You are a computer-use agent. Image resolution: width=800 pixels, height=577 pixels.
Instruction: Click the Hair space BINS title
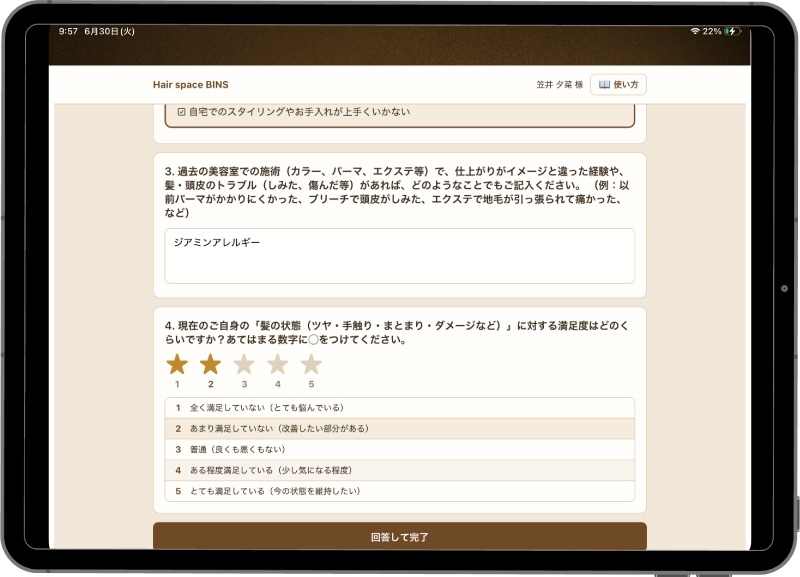pos(191,85)
